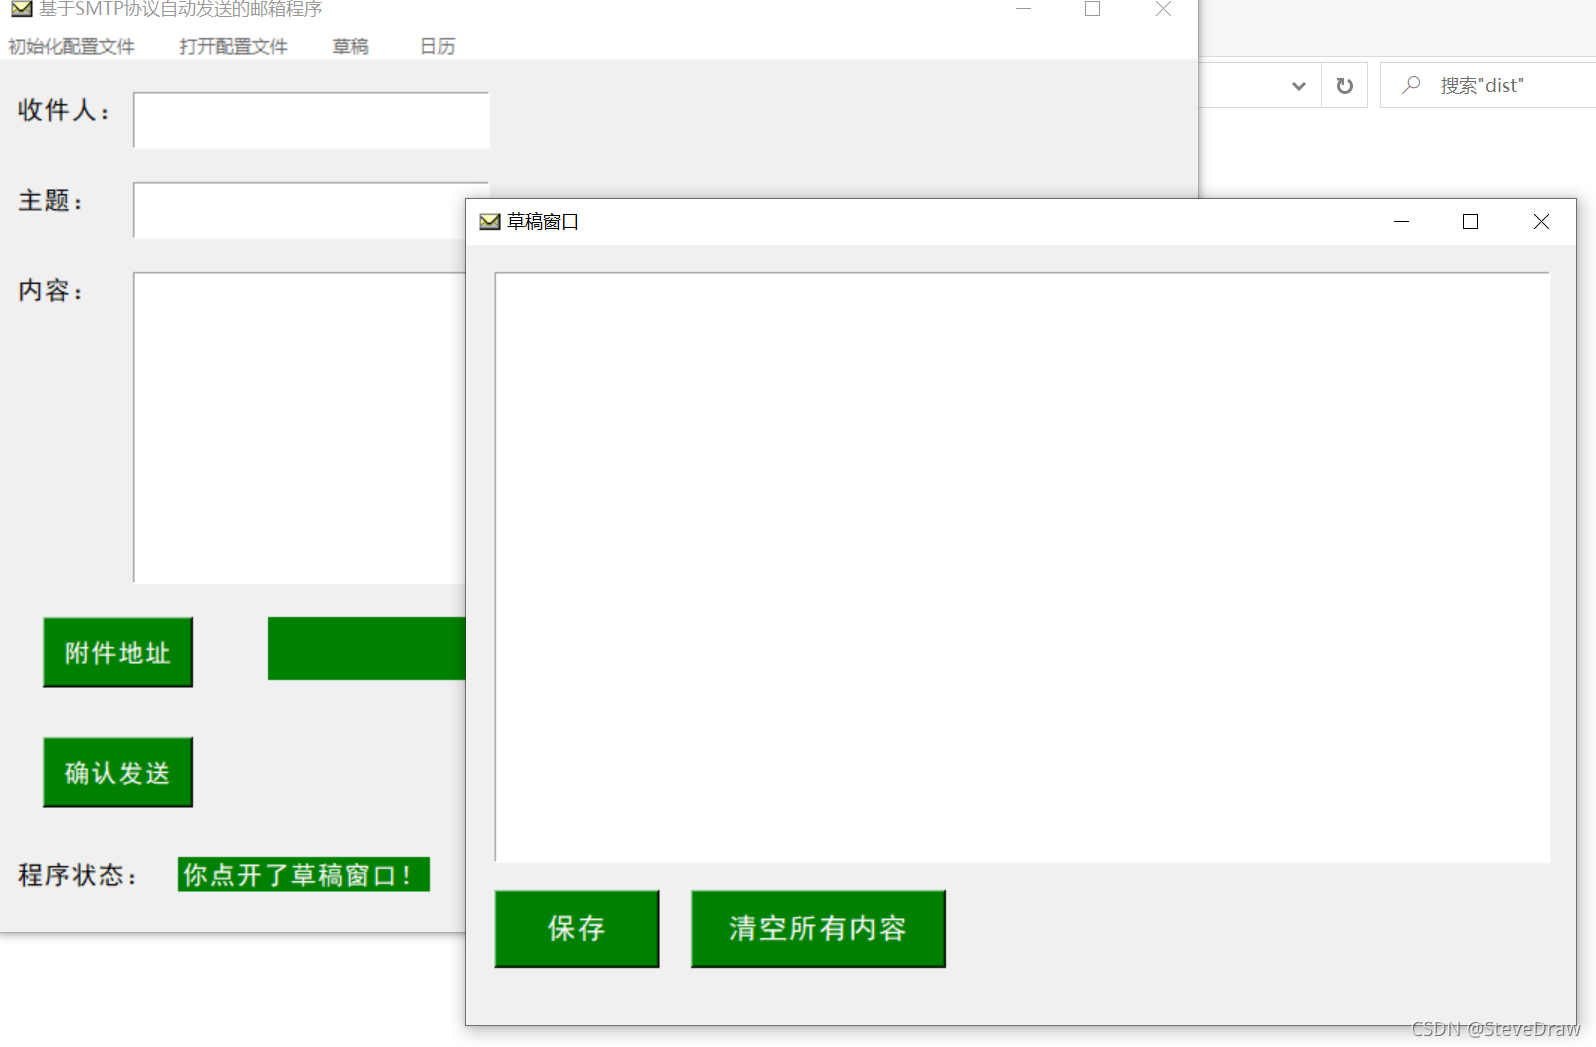
Task: Click the 草稿窗口 title text
Action: coord(543,221)
